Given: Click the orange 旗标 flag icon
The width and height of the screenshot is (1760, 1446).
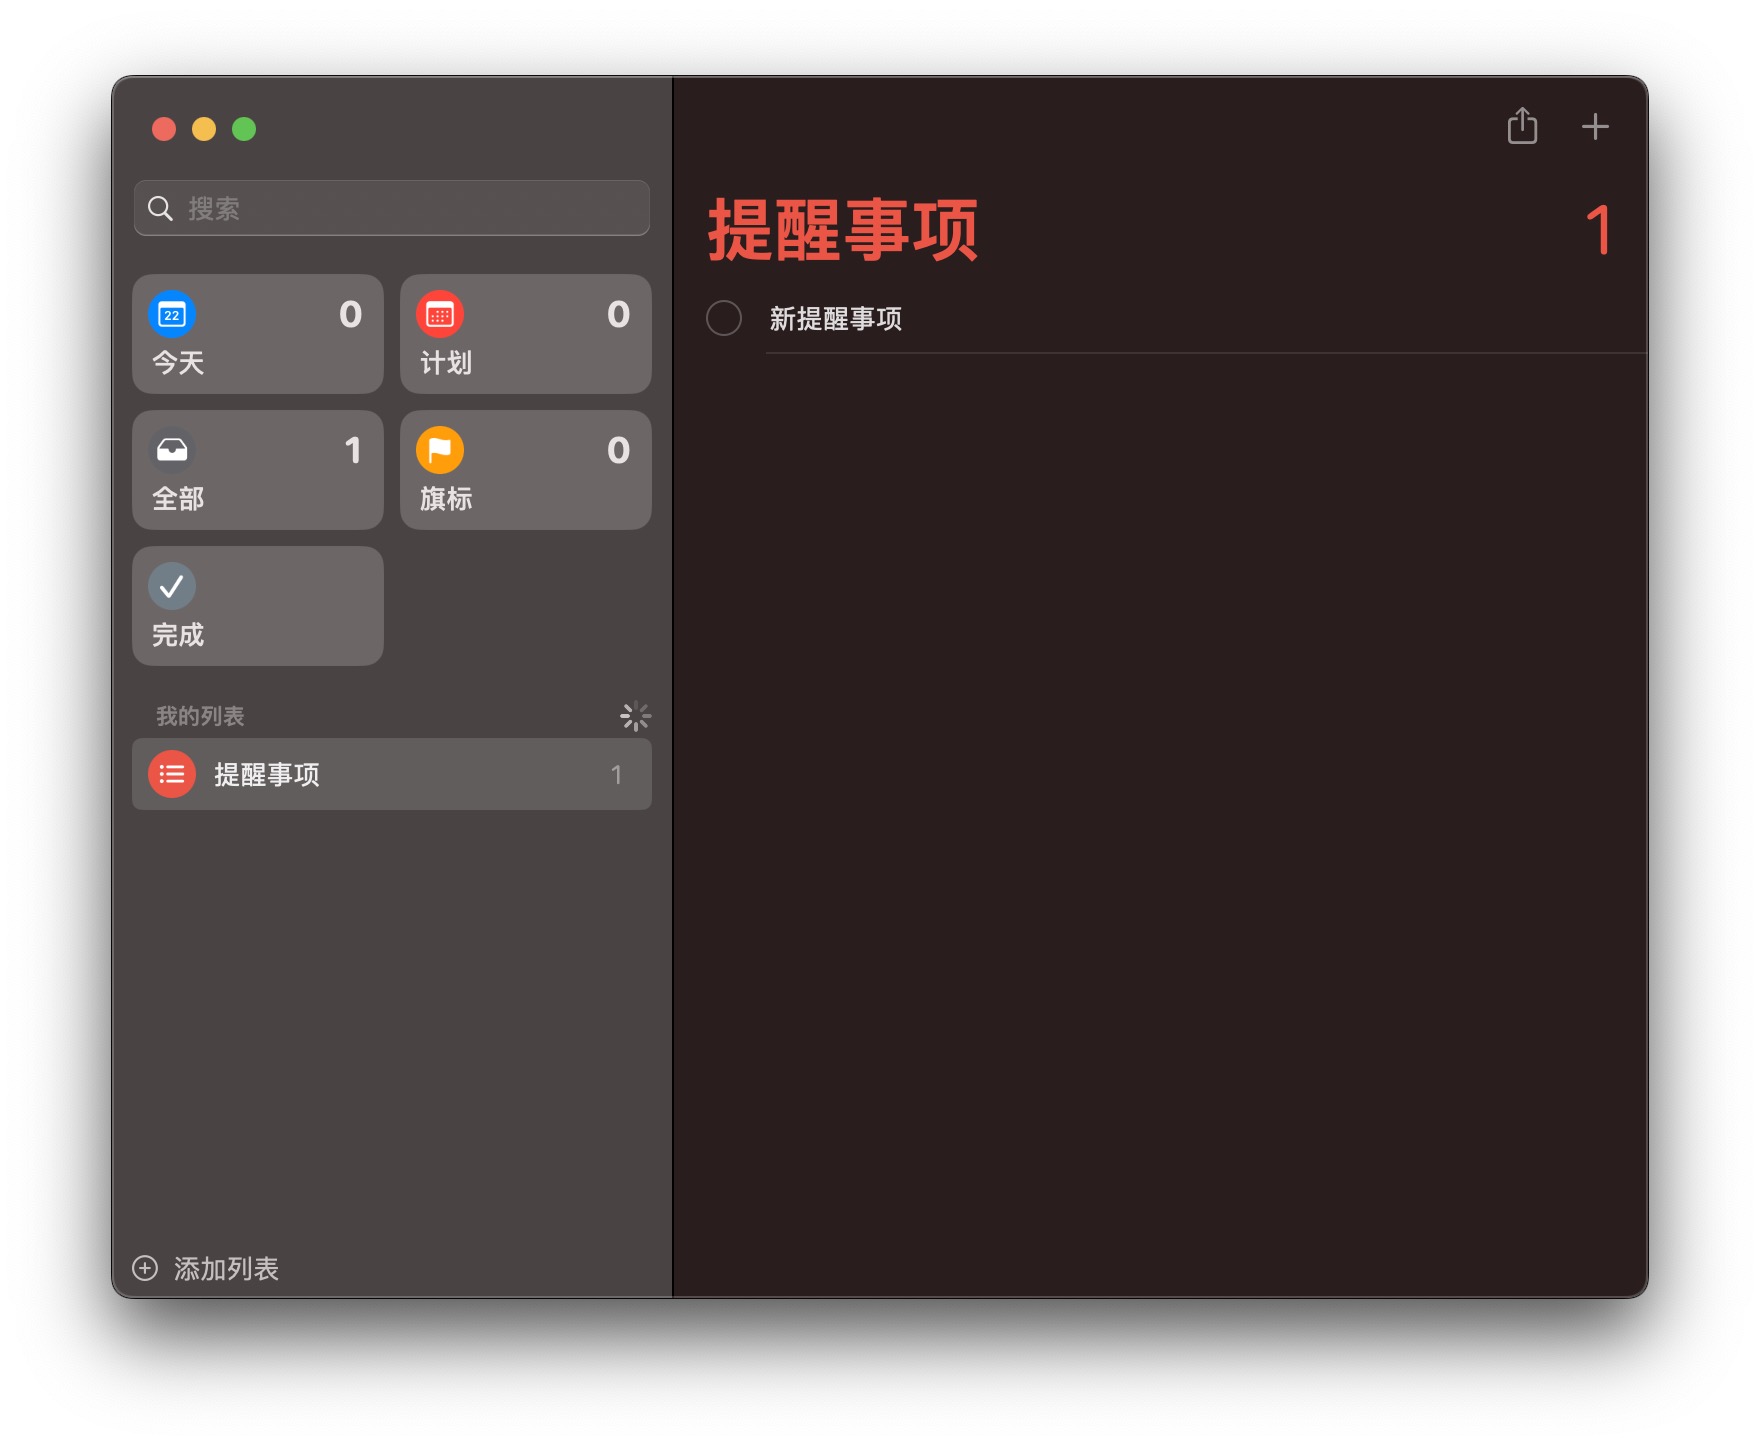Looking at the screenshot, I should click(x=440, y=451).
